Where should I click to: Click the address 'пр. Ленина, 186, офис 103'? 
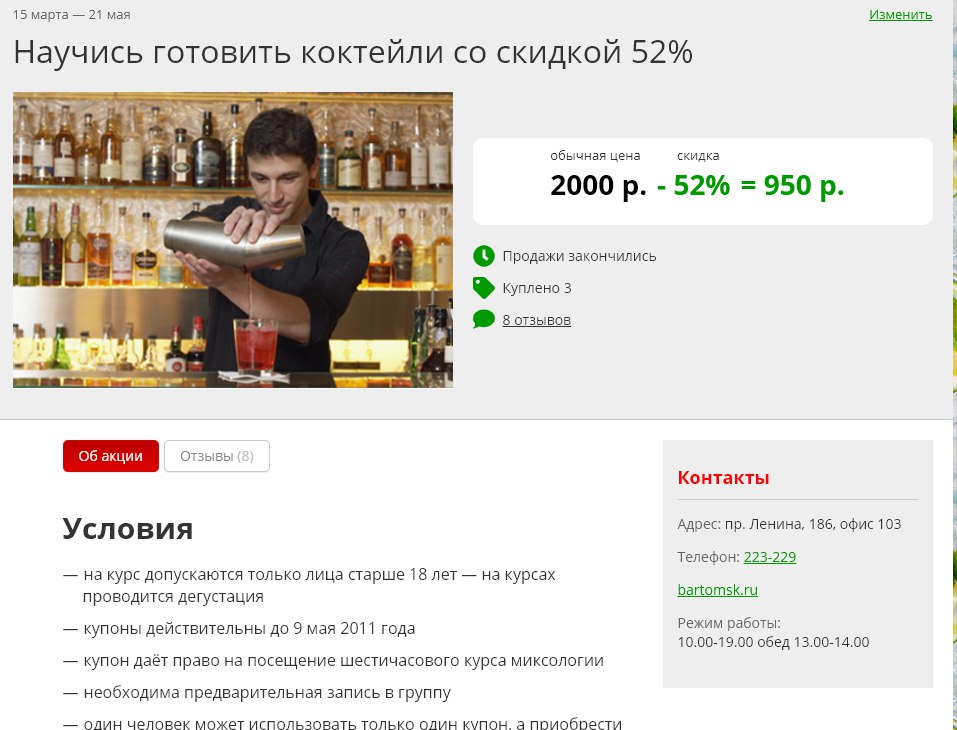(x=813, y=524)
